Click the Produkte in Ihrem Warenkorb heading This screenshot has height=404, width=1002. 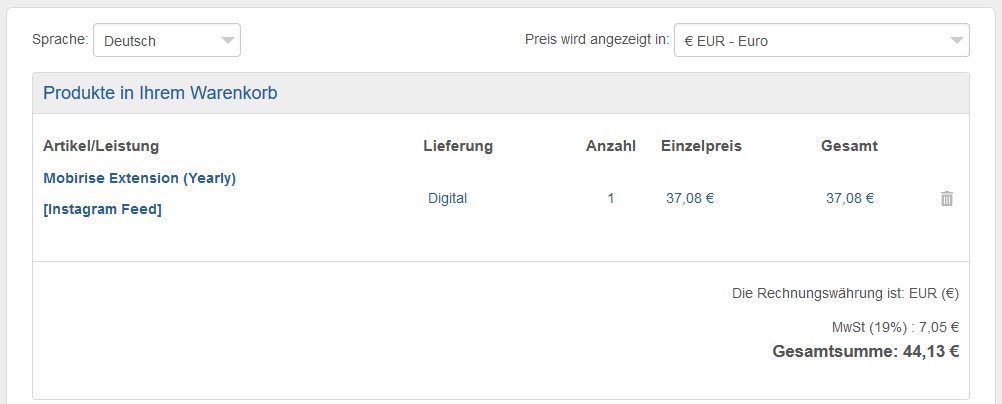pyautogui.click(x=160, y=93)
